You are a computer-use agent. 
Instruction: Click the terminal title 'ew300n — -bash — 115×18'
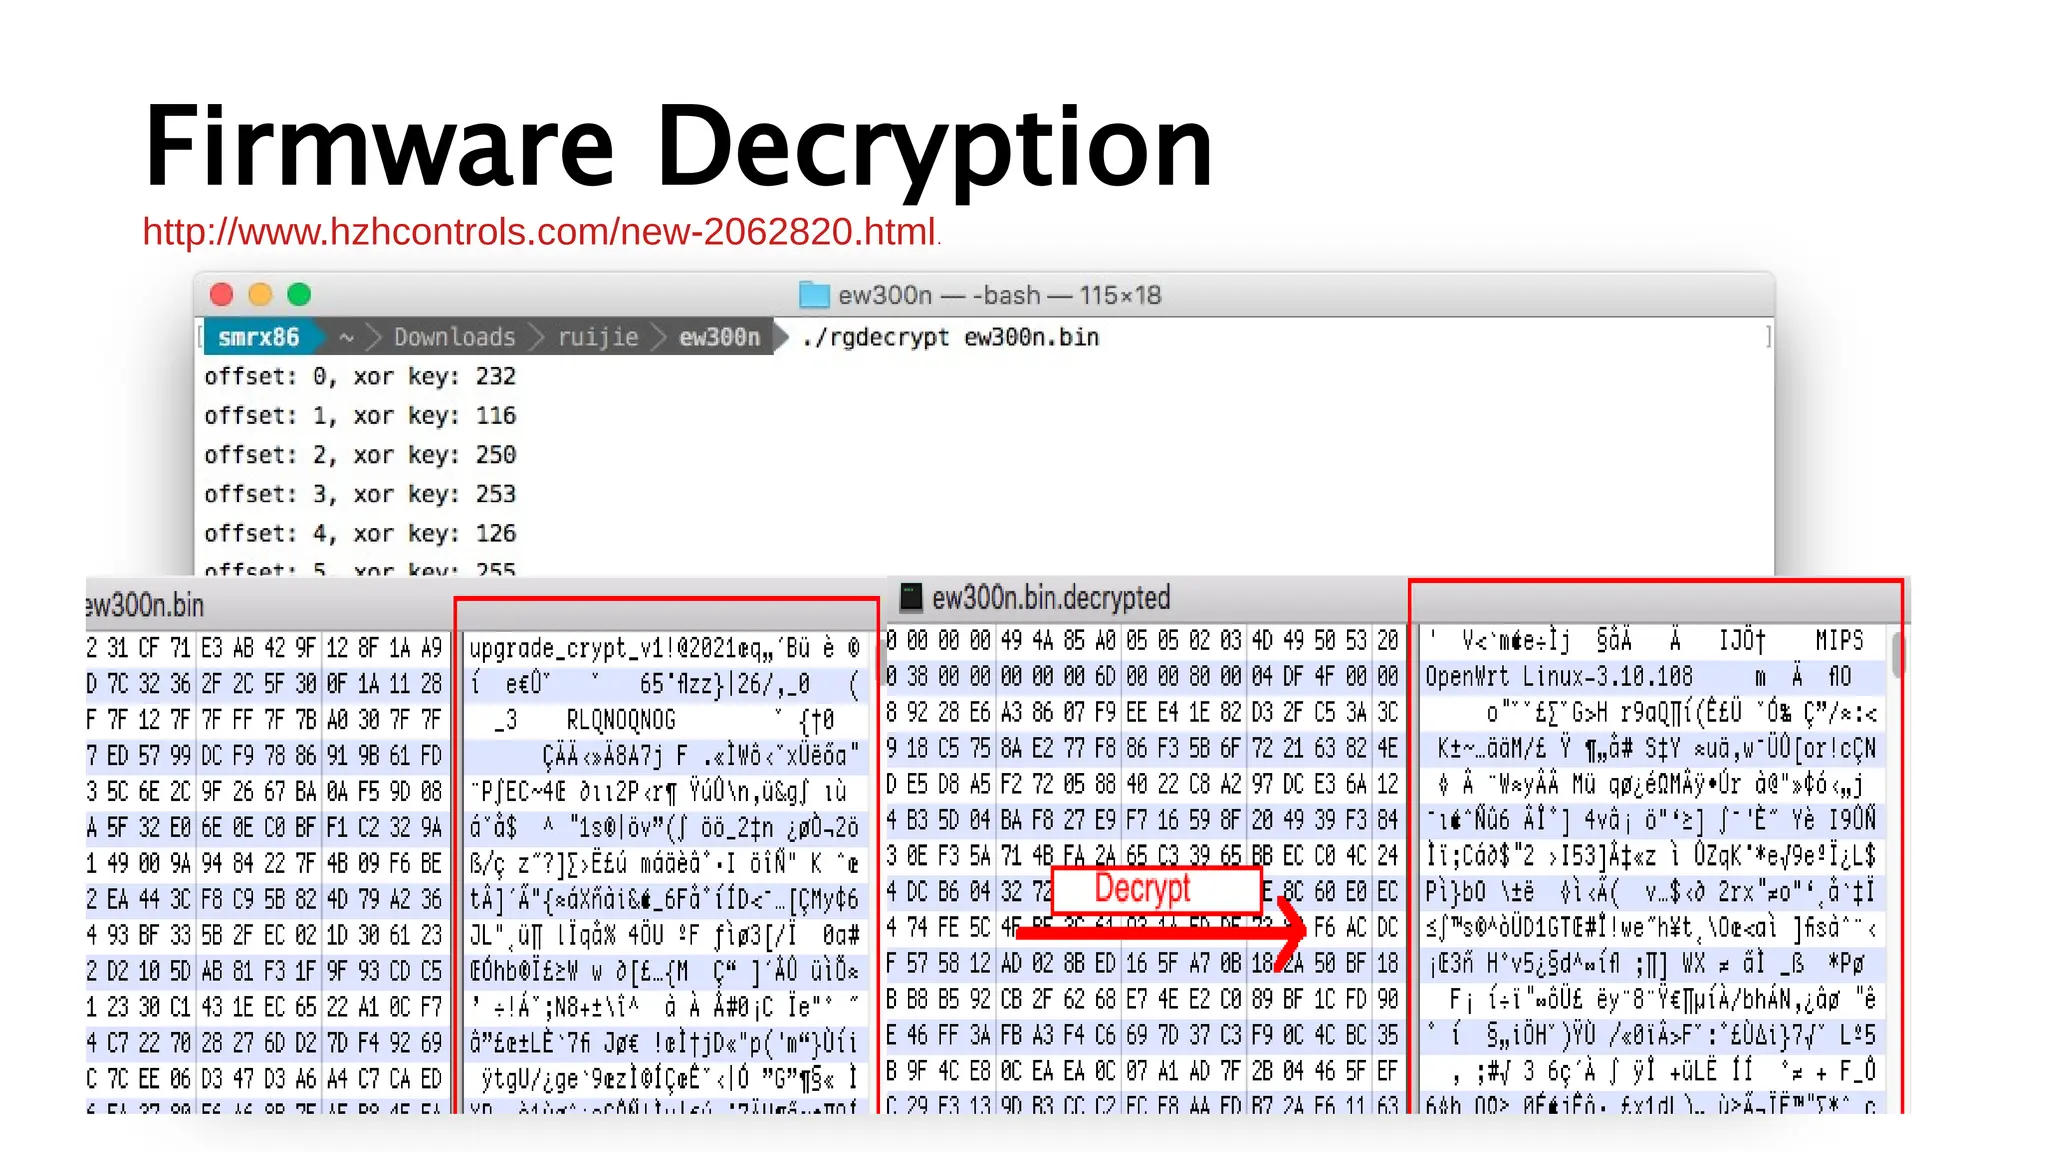[x=999, y=295]
